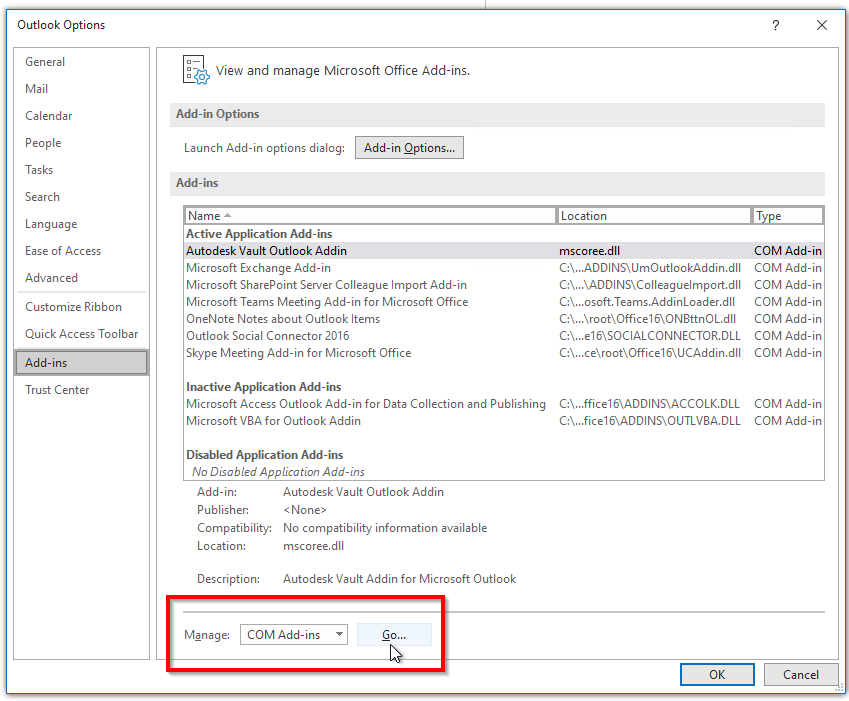Open Advanced options
This screenshot has height=701, width=849.
[51, 278]
